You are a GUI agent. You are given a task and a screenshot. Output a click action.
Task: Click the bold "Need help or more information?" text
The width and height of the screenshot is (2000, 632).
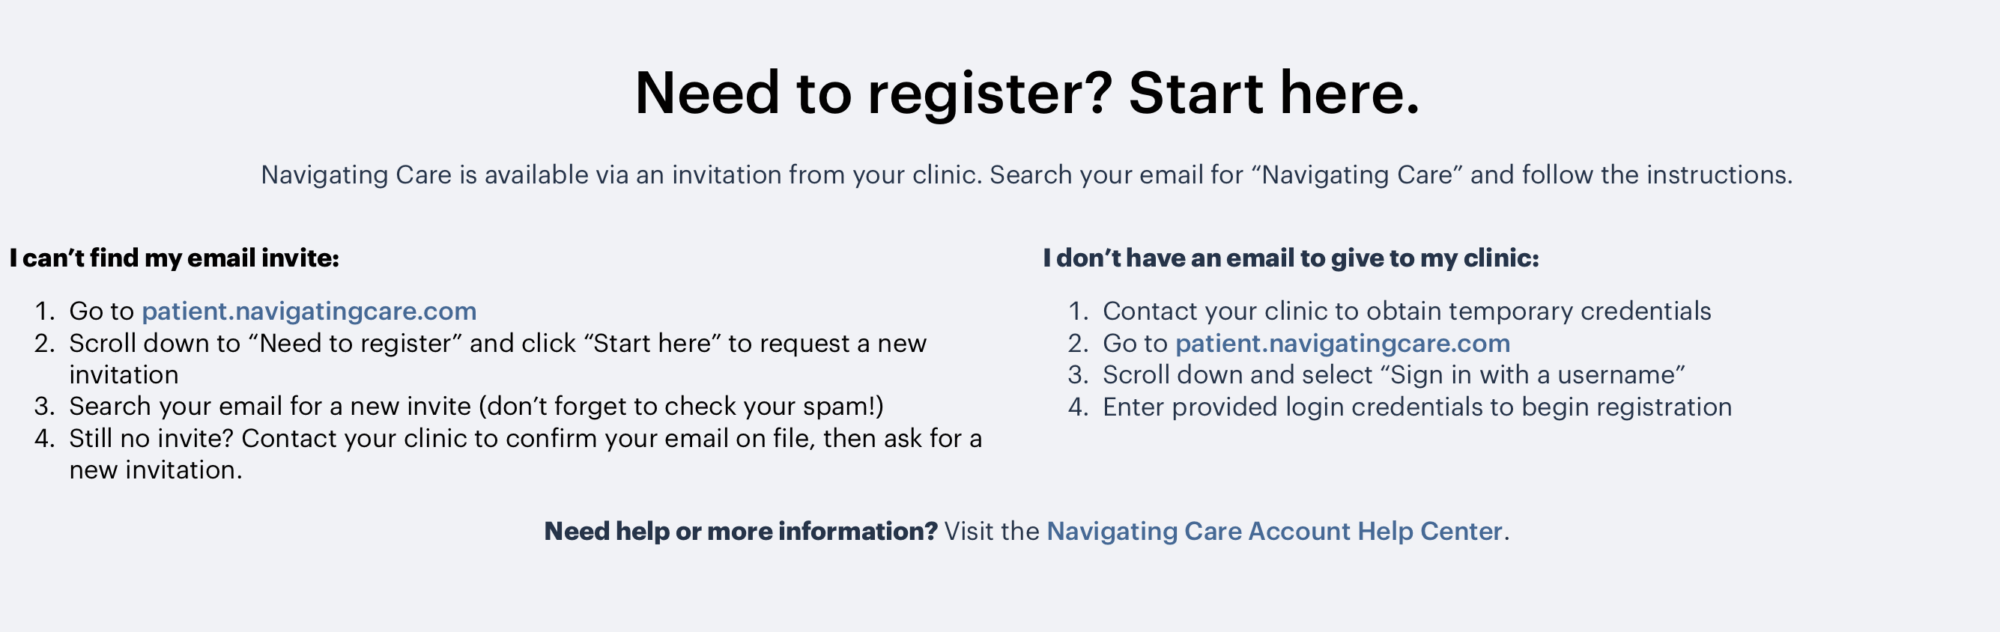coord(740,531)
